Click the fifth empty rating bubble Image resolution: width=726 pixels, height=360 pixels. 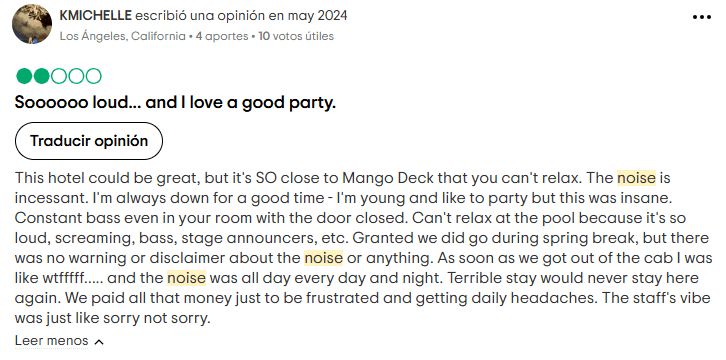pos(94,76)
